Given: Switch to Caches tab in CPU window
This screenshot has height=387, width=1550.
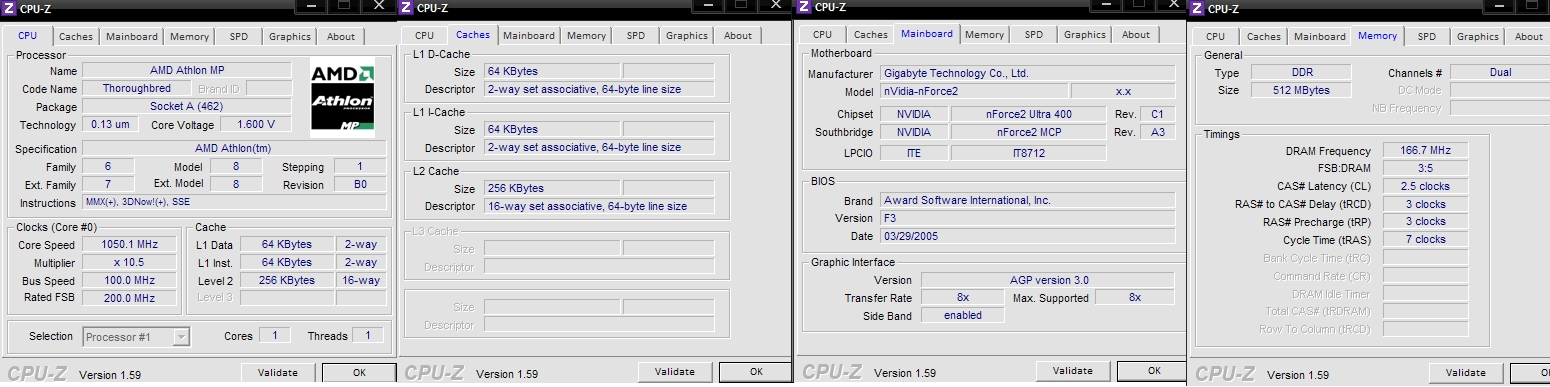Looking at the screenshot, I should 75,37.
